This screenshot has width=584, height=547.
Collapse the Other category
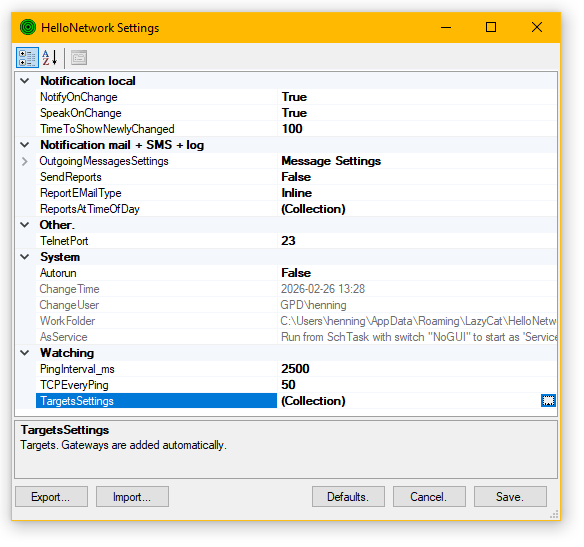click(25, 225)
